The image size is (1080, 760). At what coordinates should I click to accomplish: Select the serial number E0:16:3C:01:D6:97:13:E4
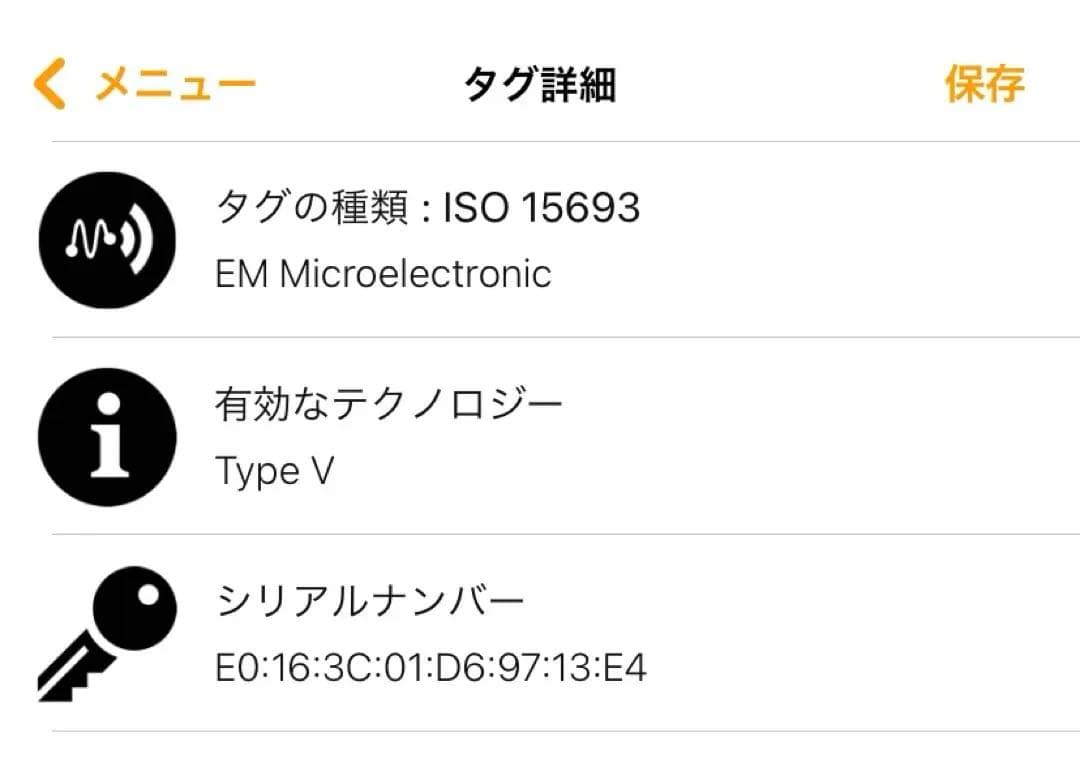431,667
